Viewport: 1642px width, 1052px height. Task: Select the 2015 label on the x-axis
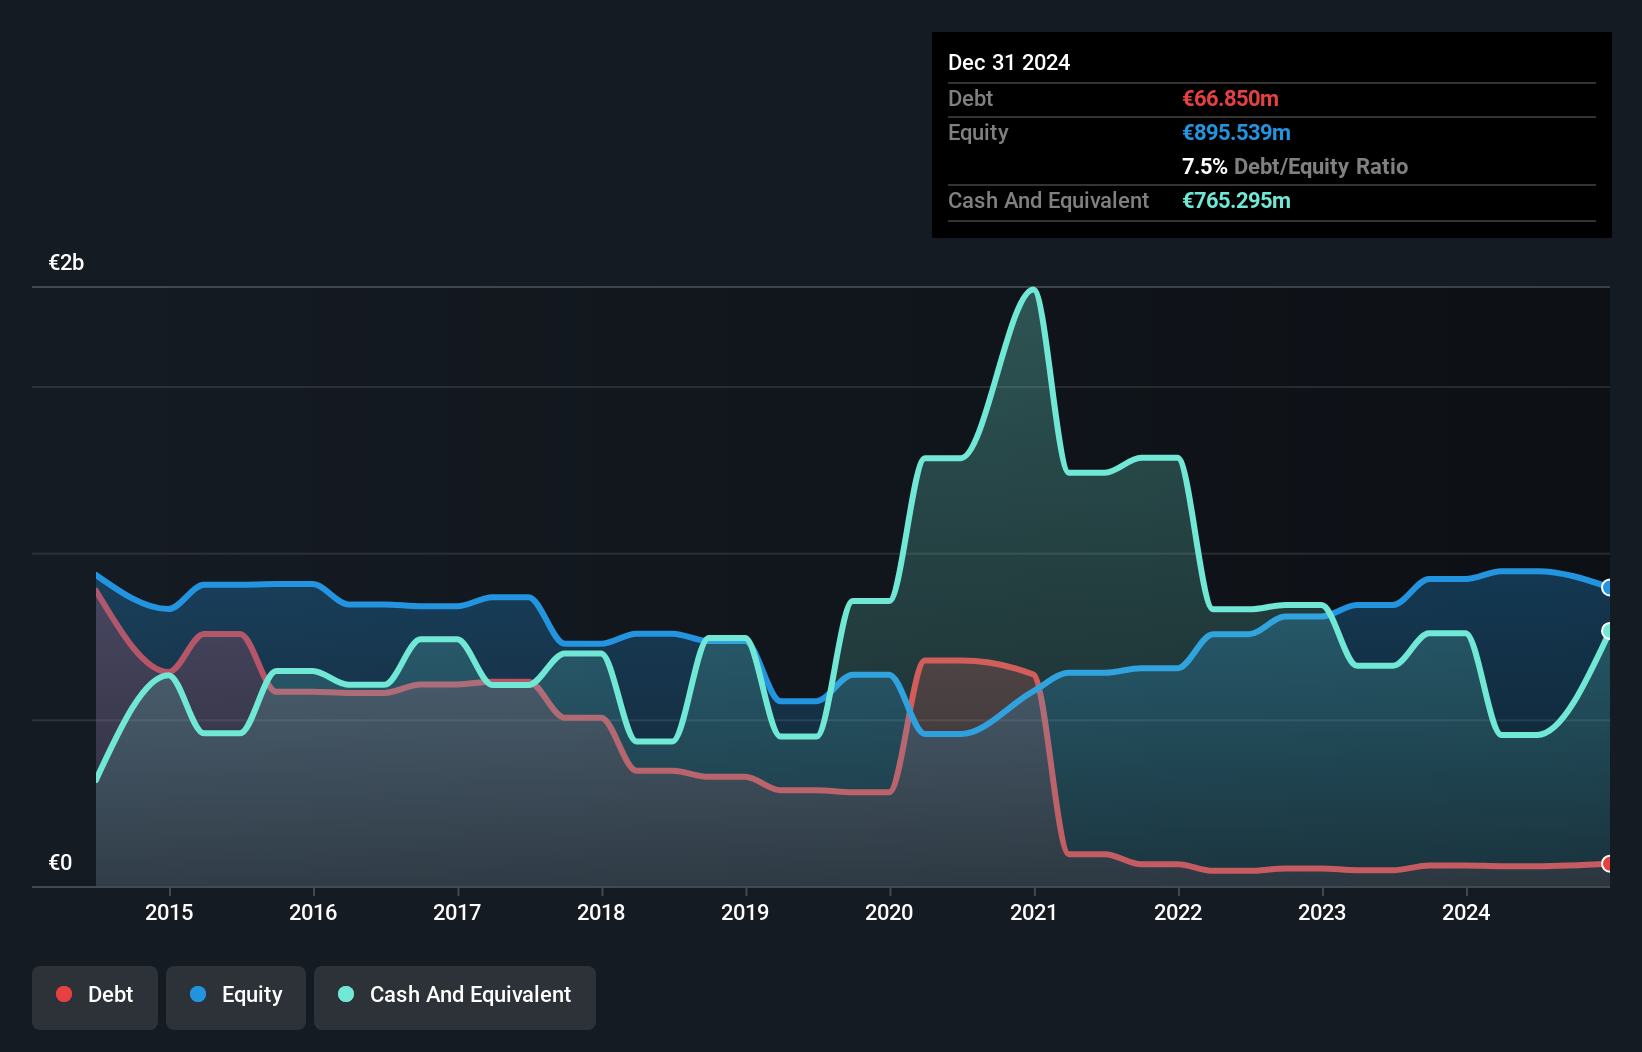(170, 912)
